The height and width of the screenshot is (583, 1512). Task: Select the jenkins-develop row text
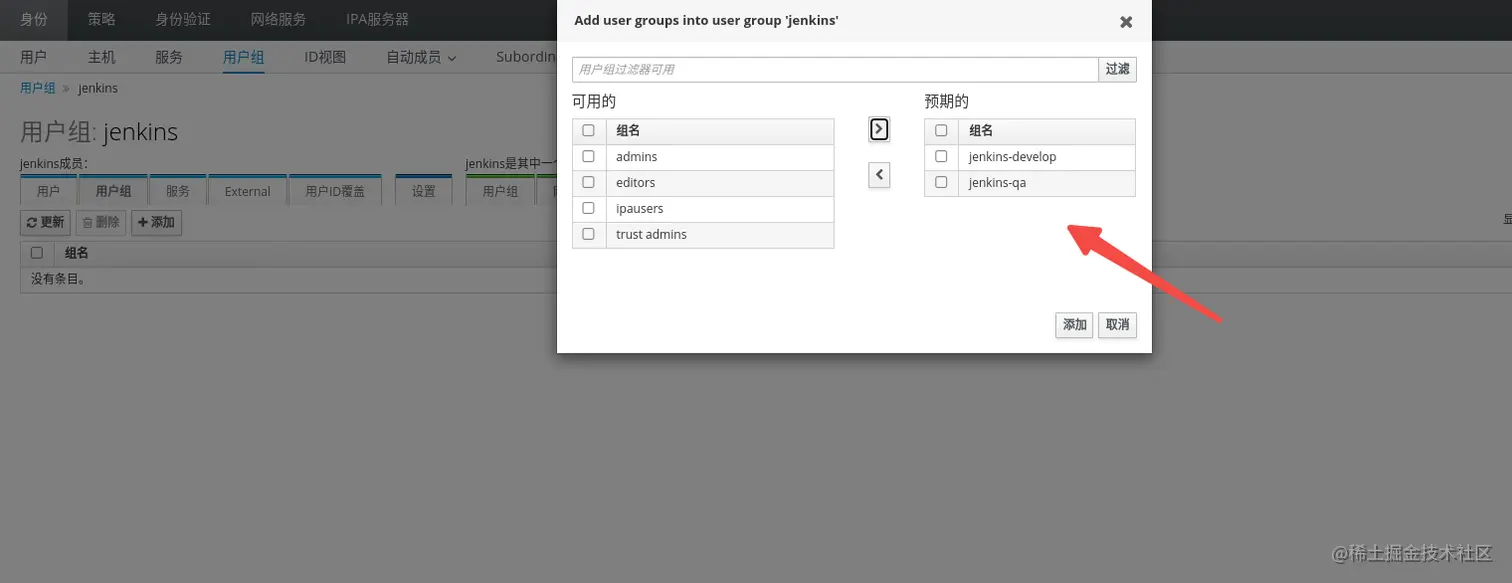tap(1012, 157)
